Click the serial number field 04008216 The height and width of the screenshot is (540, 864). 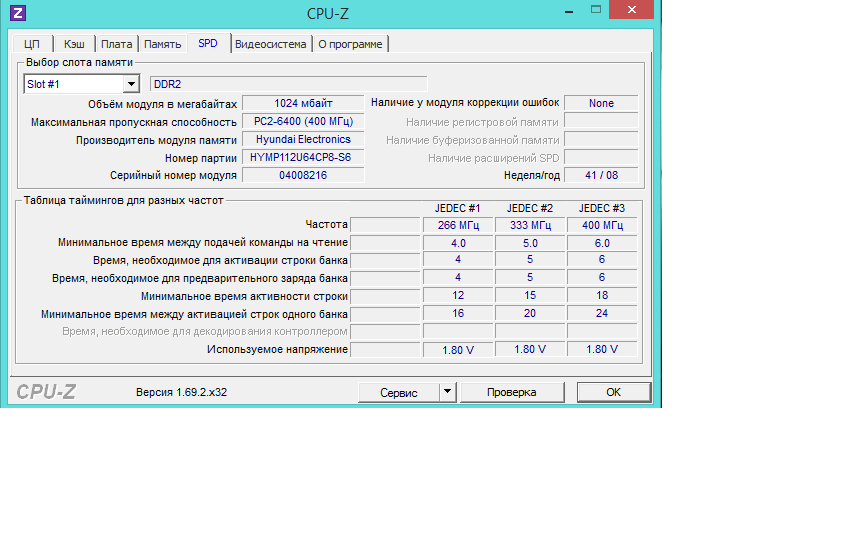coord(303,176)
